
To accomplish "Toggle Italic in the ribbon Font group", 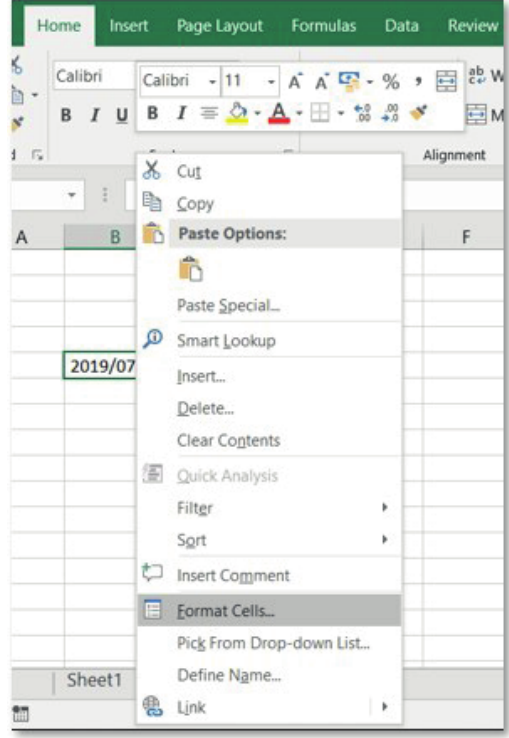I will click(95, 115).
